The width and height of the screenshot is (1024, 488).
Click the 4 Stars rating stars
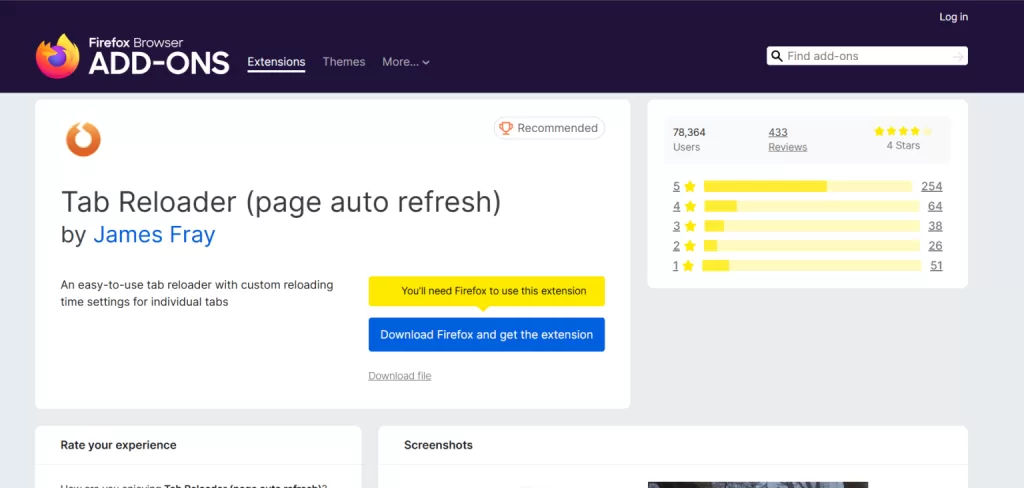[902, 131]
